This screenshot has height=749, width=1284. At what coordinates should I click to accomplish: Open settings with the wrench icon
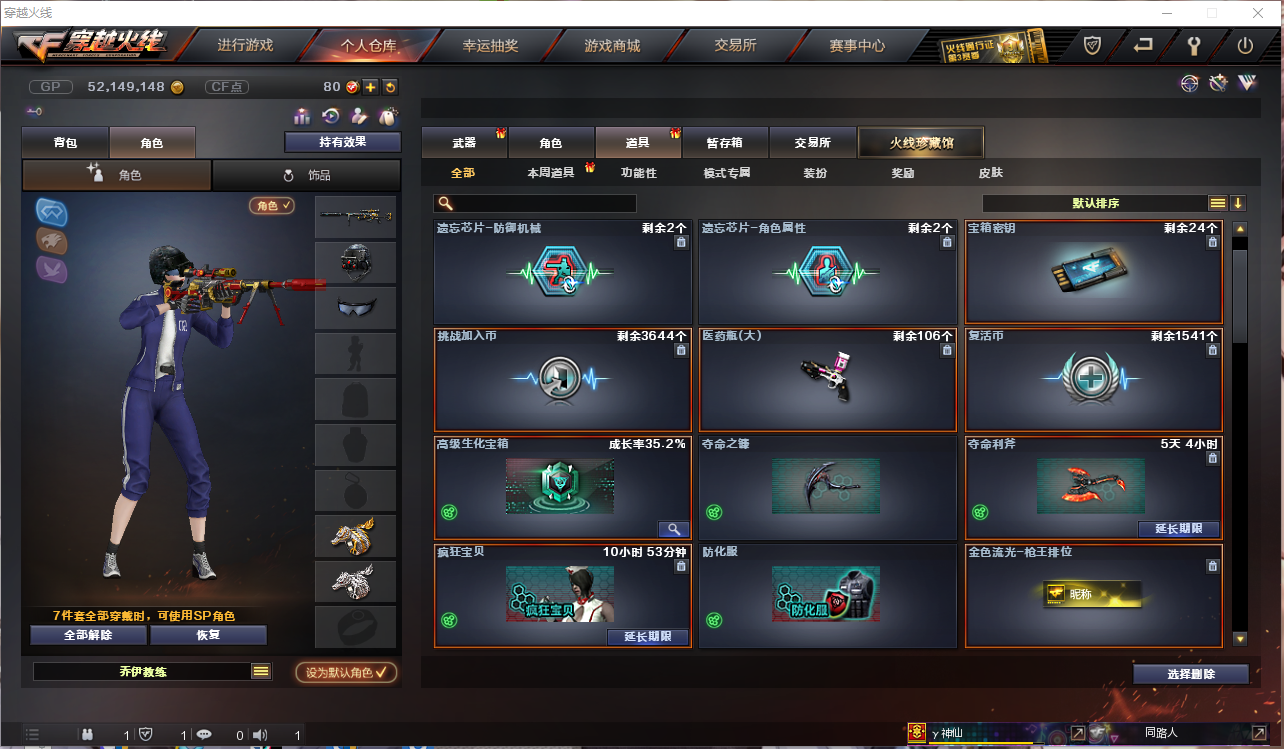click(1193, 45)
